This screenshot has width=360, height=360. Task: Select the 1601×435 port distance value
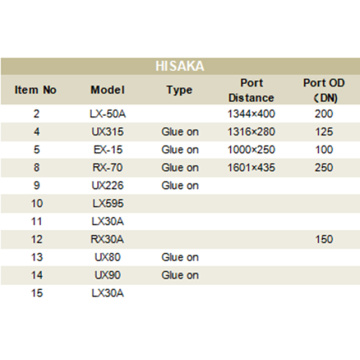point(251,168)
